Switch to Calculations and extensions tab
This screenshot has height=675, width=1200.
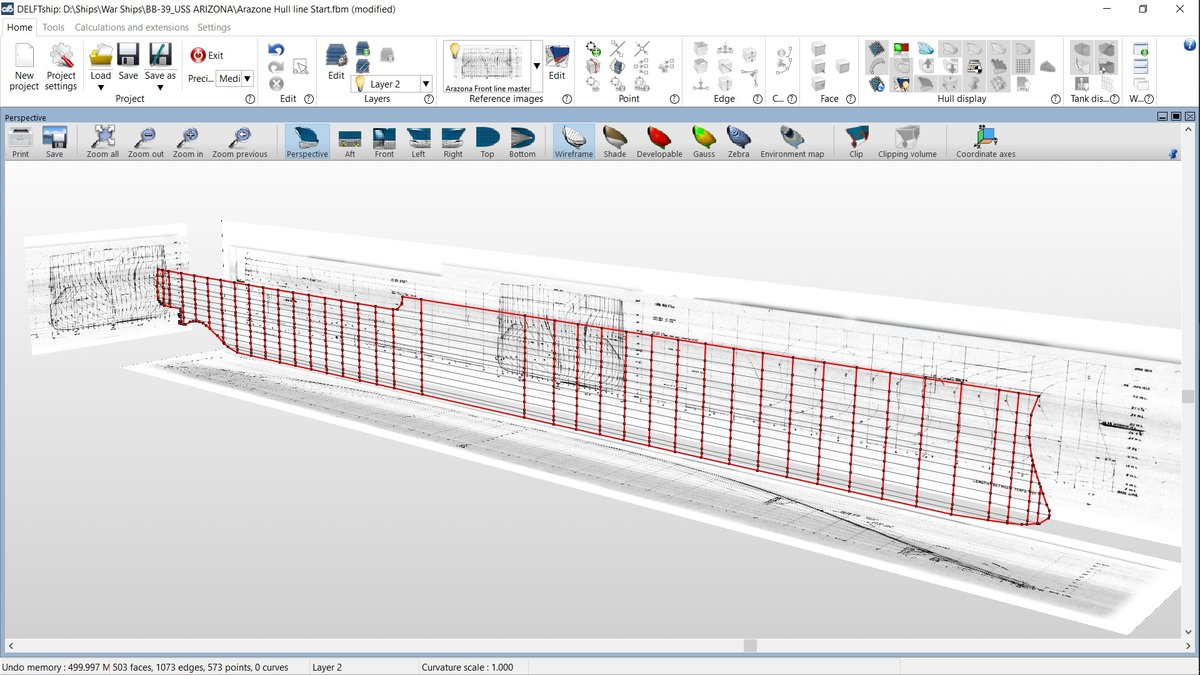coord(132,27)
